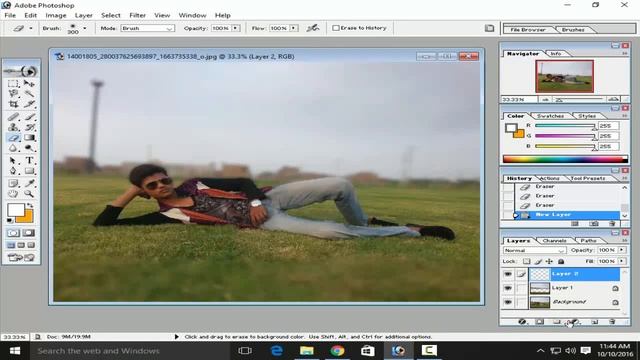Image resolution: width=640 pixels, height=360 pixels.
Task: Select the Path Selection tool
Action: (13, 160)
